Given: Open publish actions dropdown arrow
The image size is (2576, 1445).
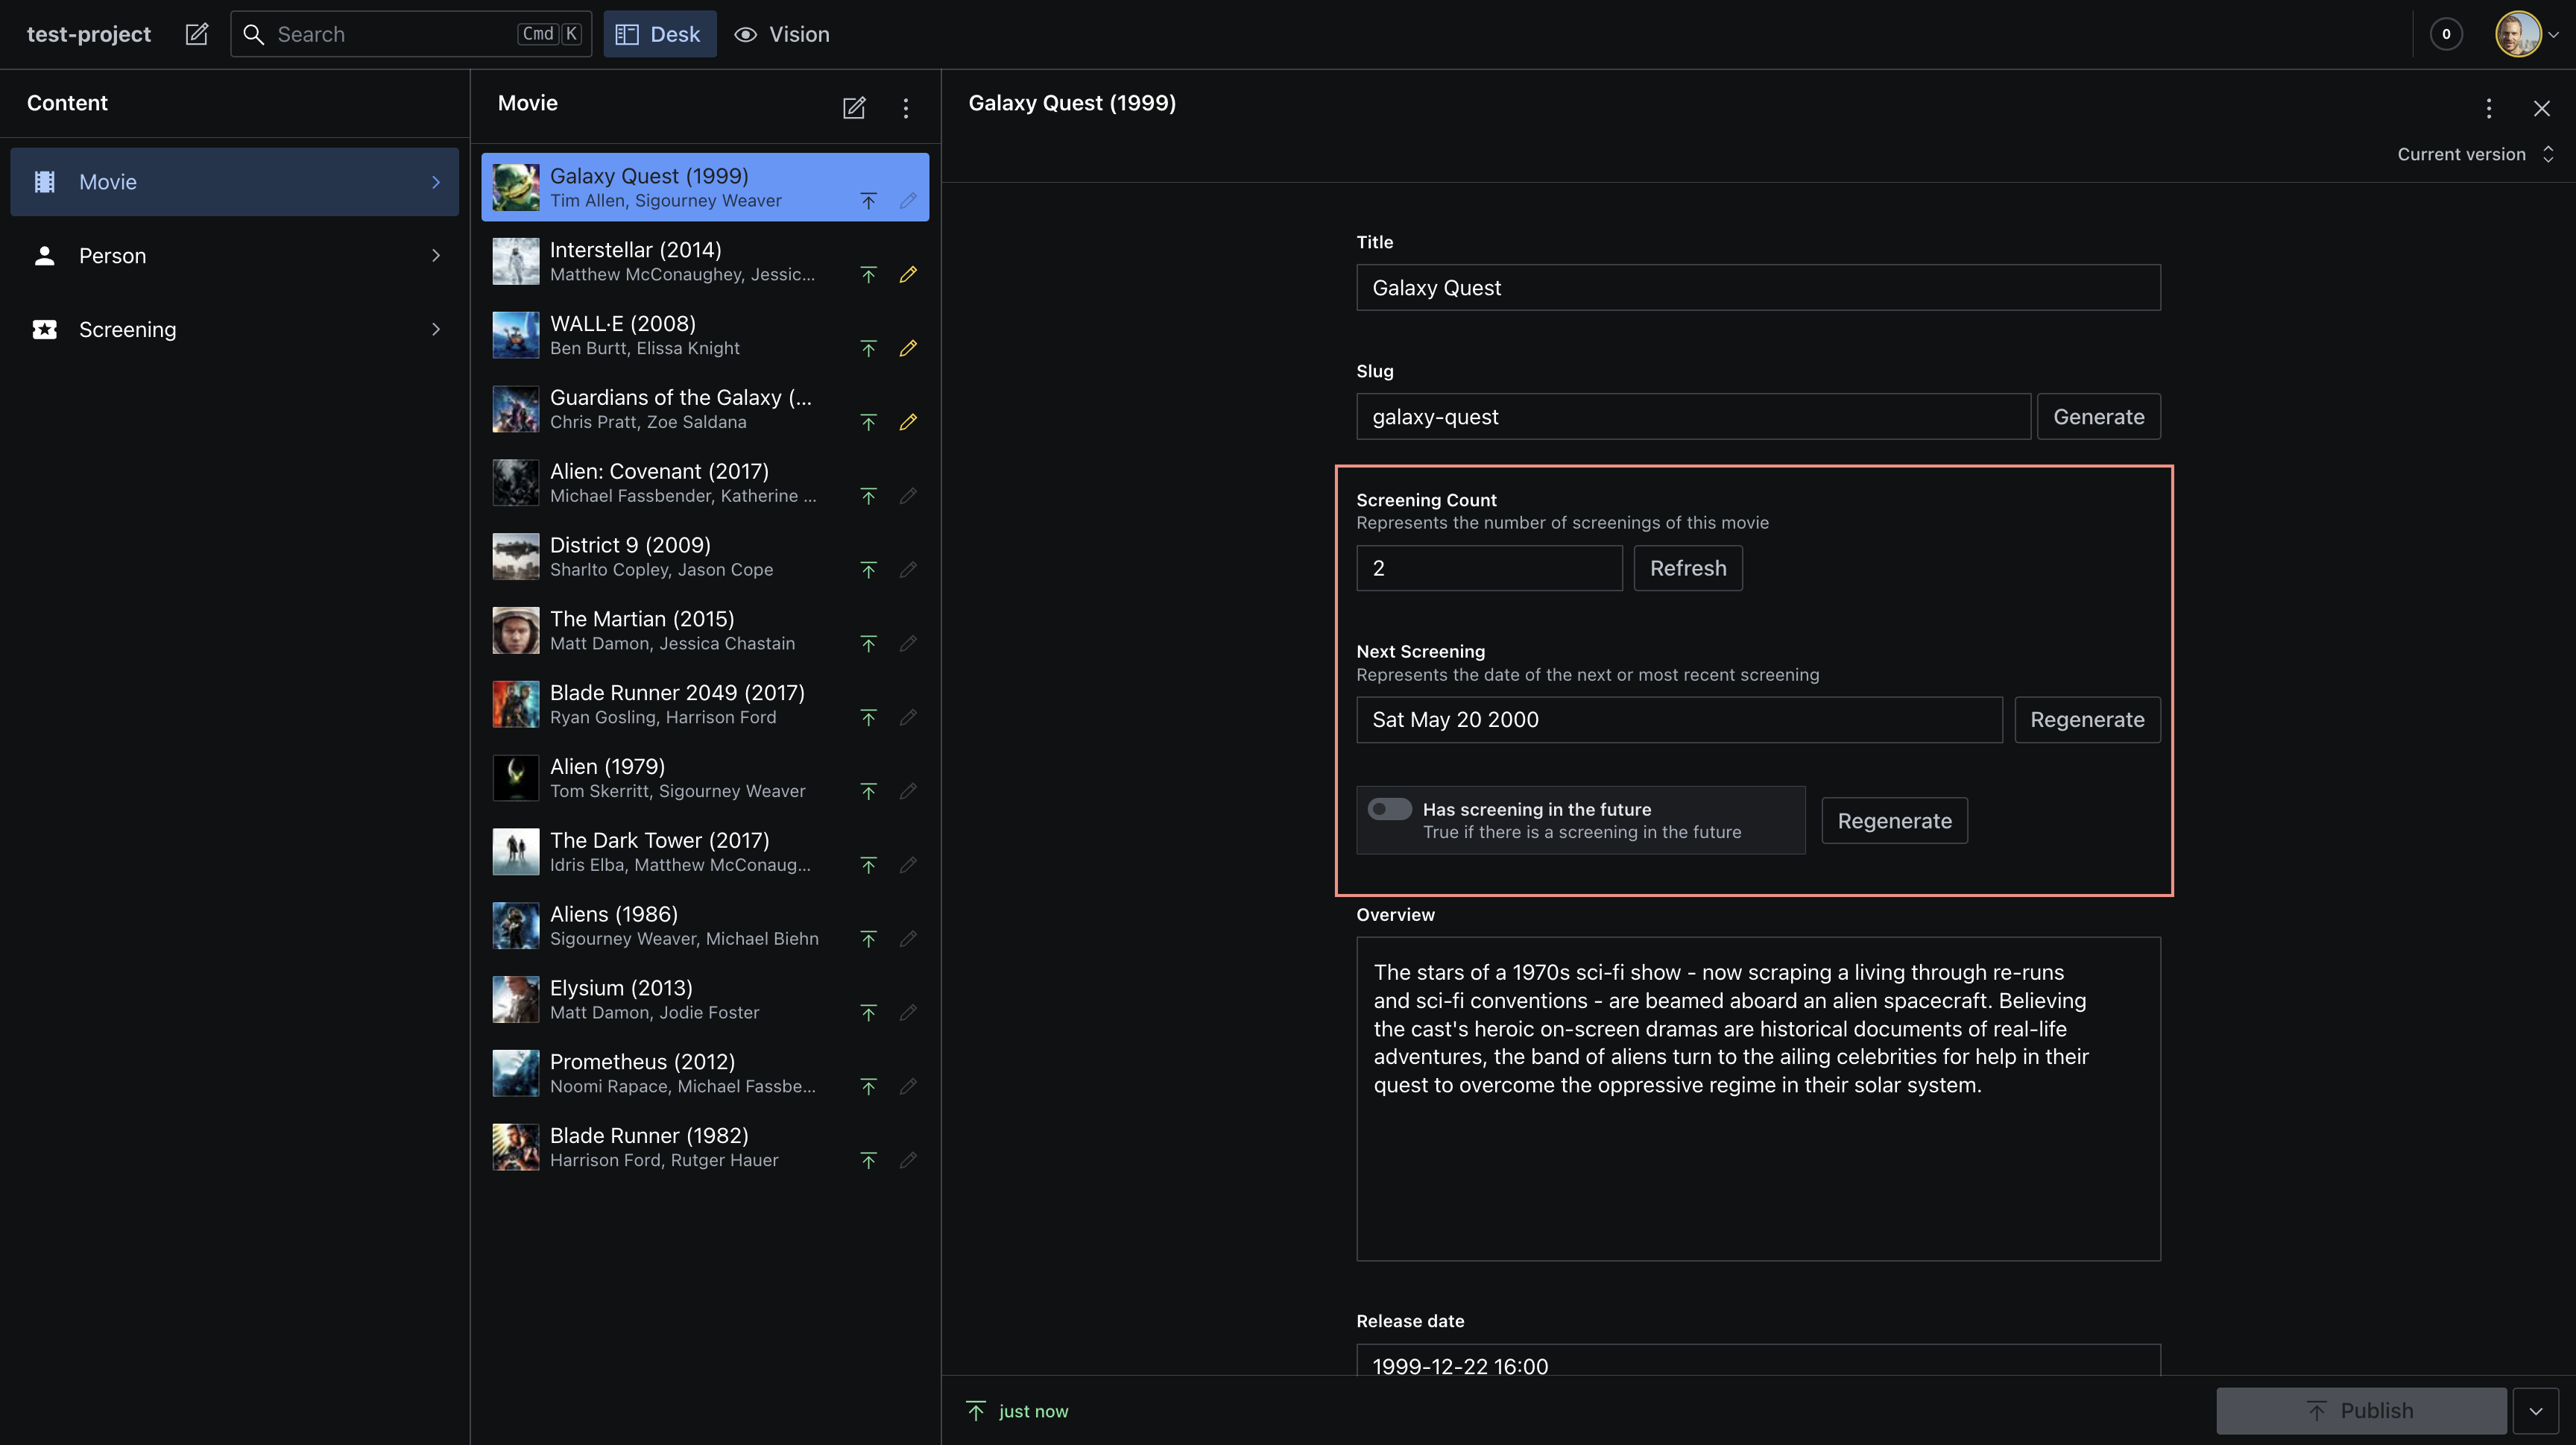Looking at the screenshot, I should pos(2536,1411).
